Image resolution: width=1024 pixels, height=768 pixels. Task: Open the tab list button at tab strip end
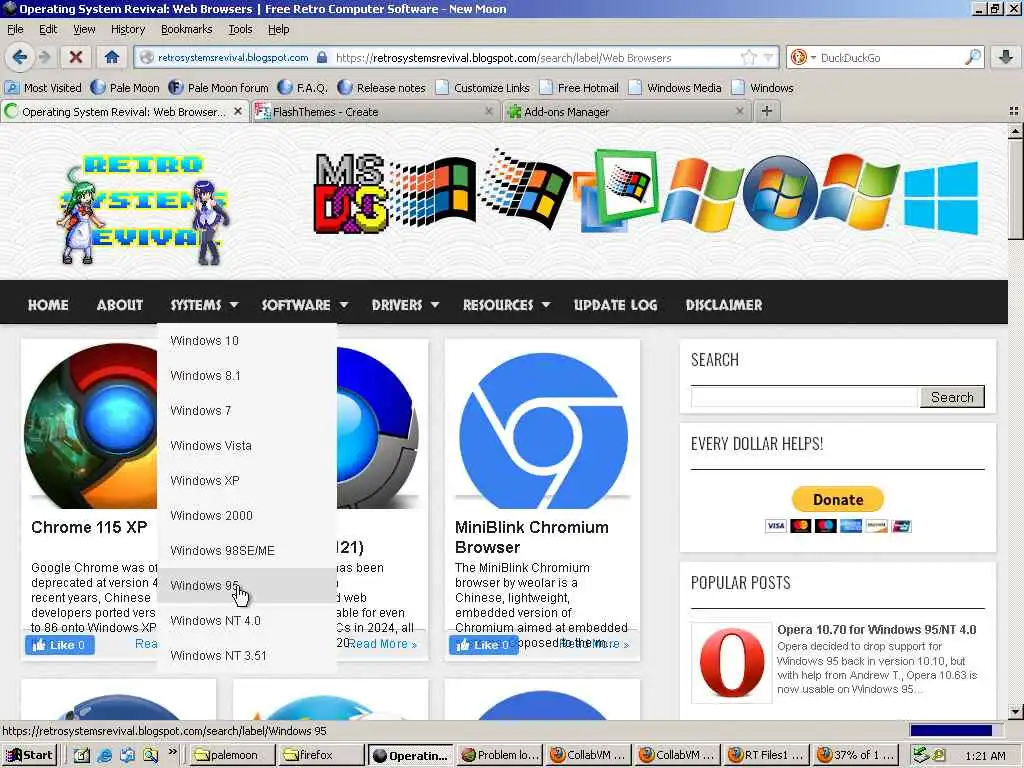1014,112
